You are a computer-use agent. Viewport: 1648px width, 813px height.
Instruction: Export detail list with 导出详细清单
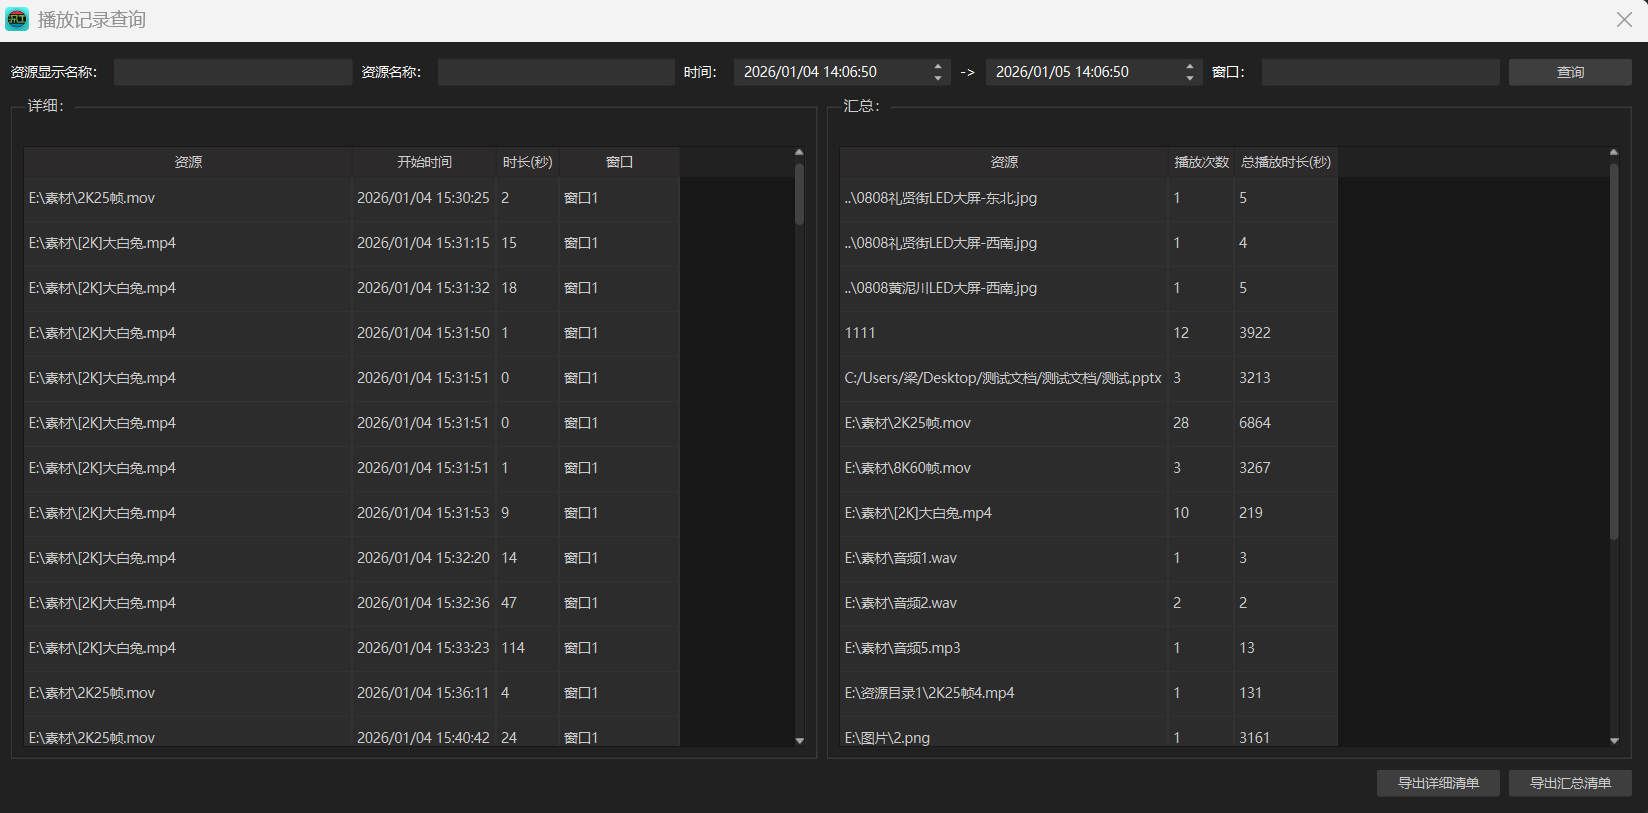click(1437, 783)
